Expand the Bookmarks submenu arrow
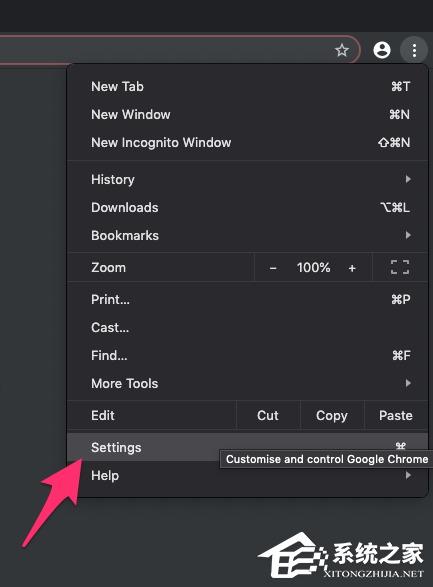Image resolution: width=433 pixels, height=587 pixels. pyautogui.click(x=408, y=235)
